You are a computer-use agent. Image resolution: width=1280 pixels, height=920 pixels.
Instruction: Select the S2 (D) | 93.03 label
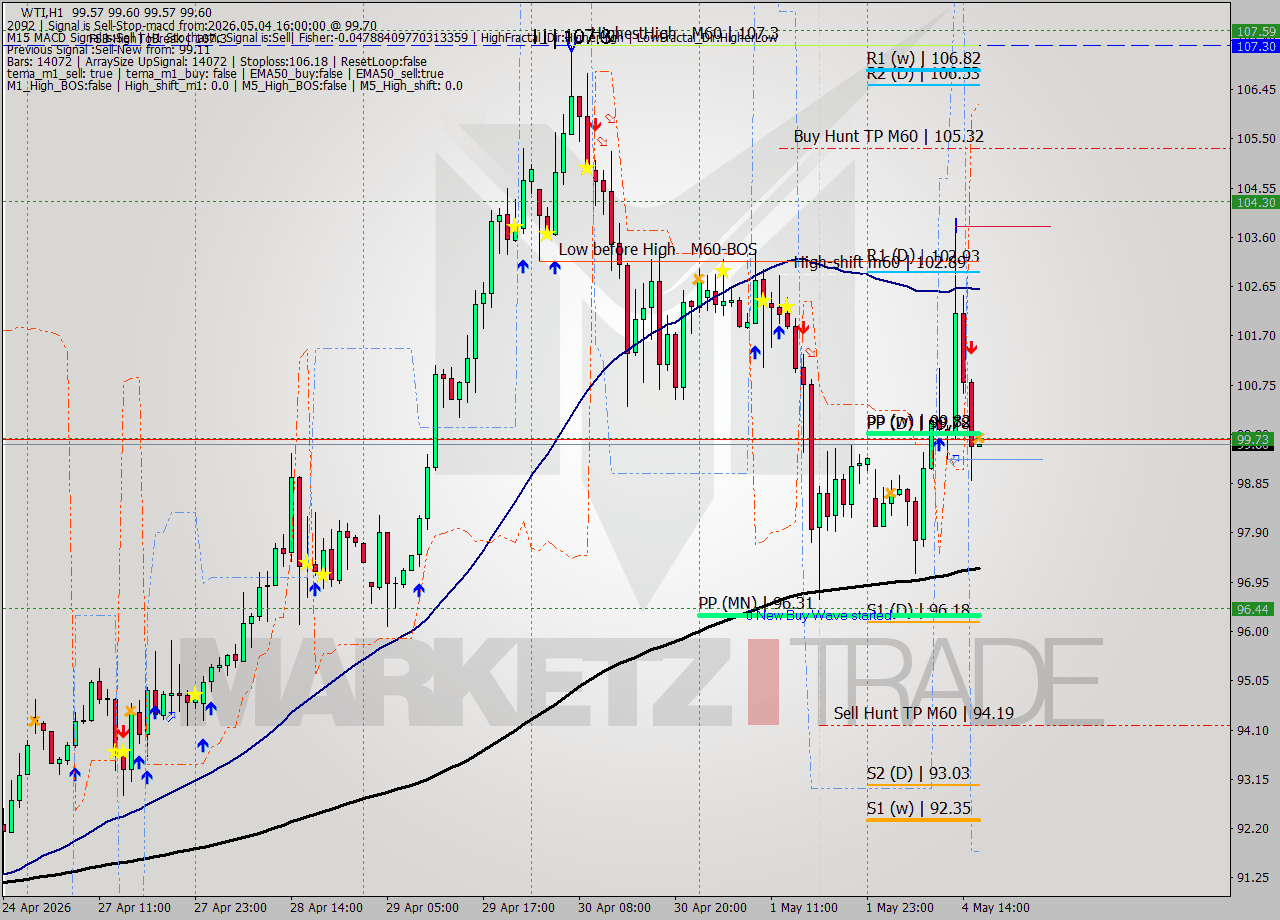pos(918,774)
